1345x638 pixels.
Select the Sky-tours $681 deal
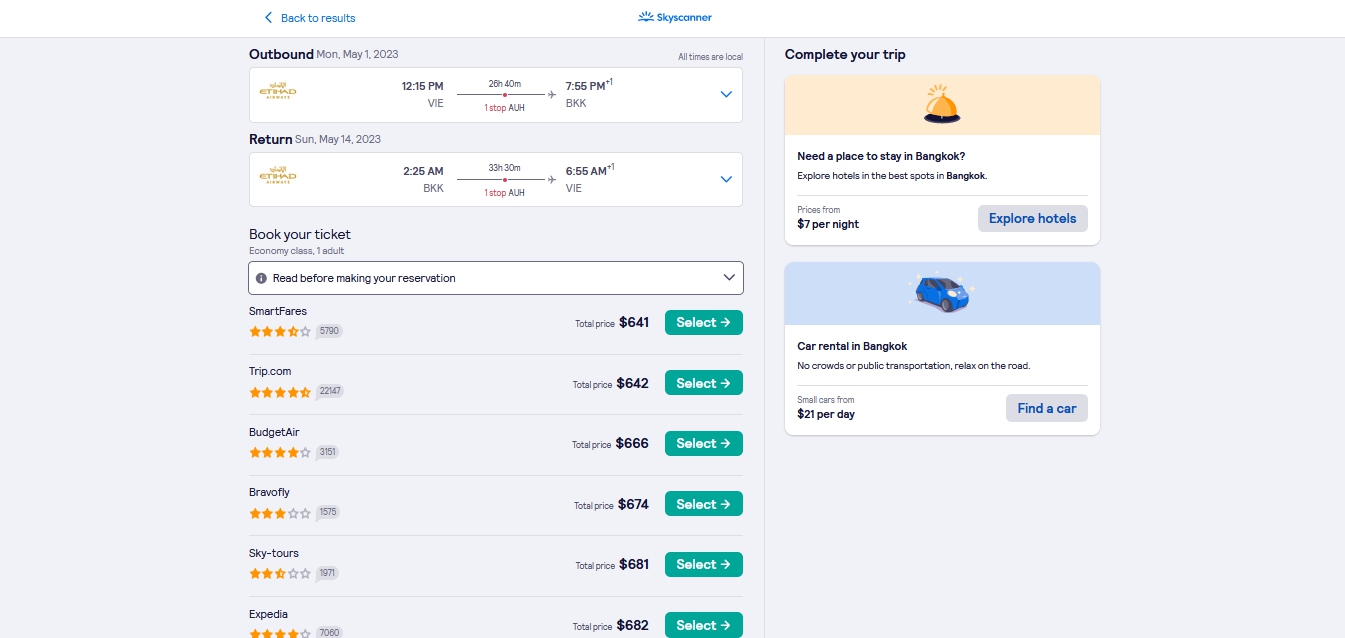tap(704, 564)
